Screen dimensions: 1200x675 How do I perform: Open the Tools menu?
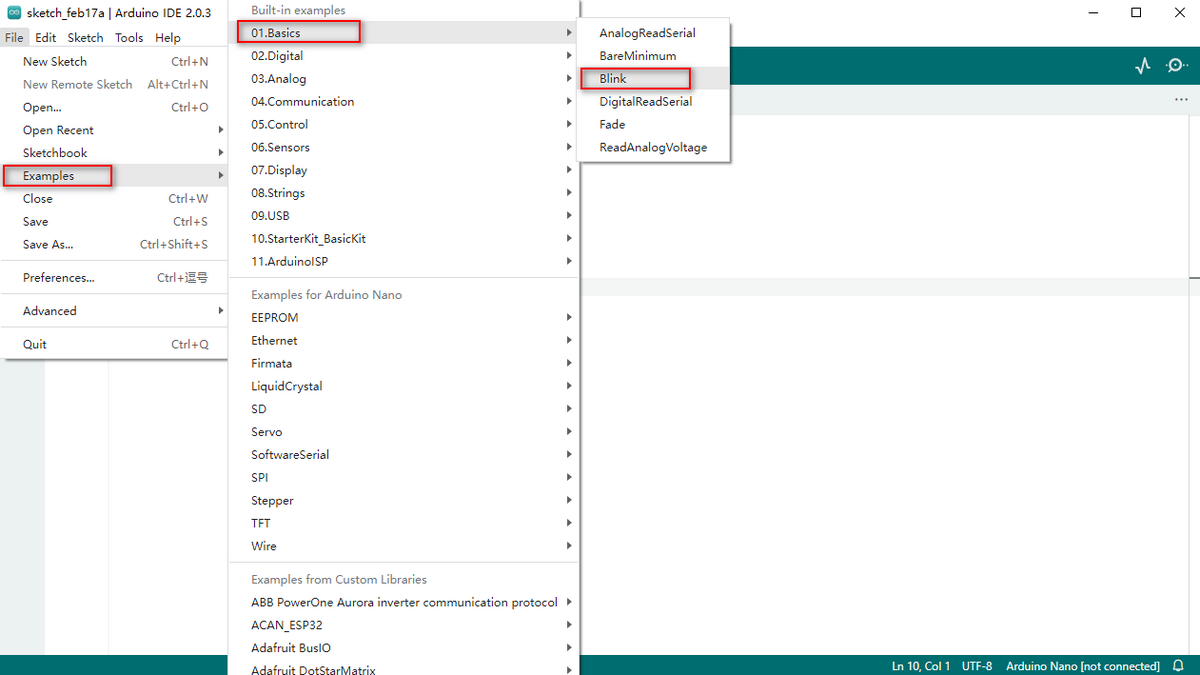(129, 37)
